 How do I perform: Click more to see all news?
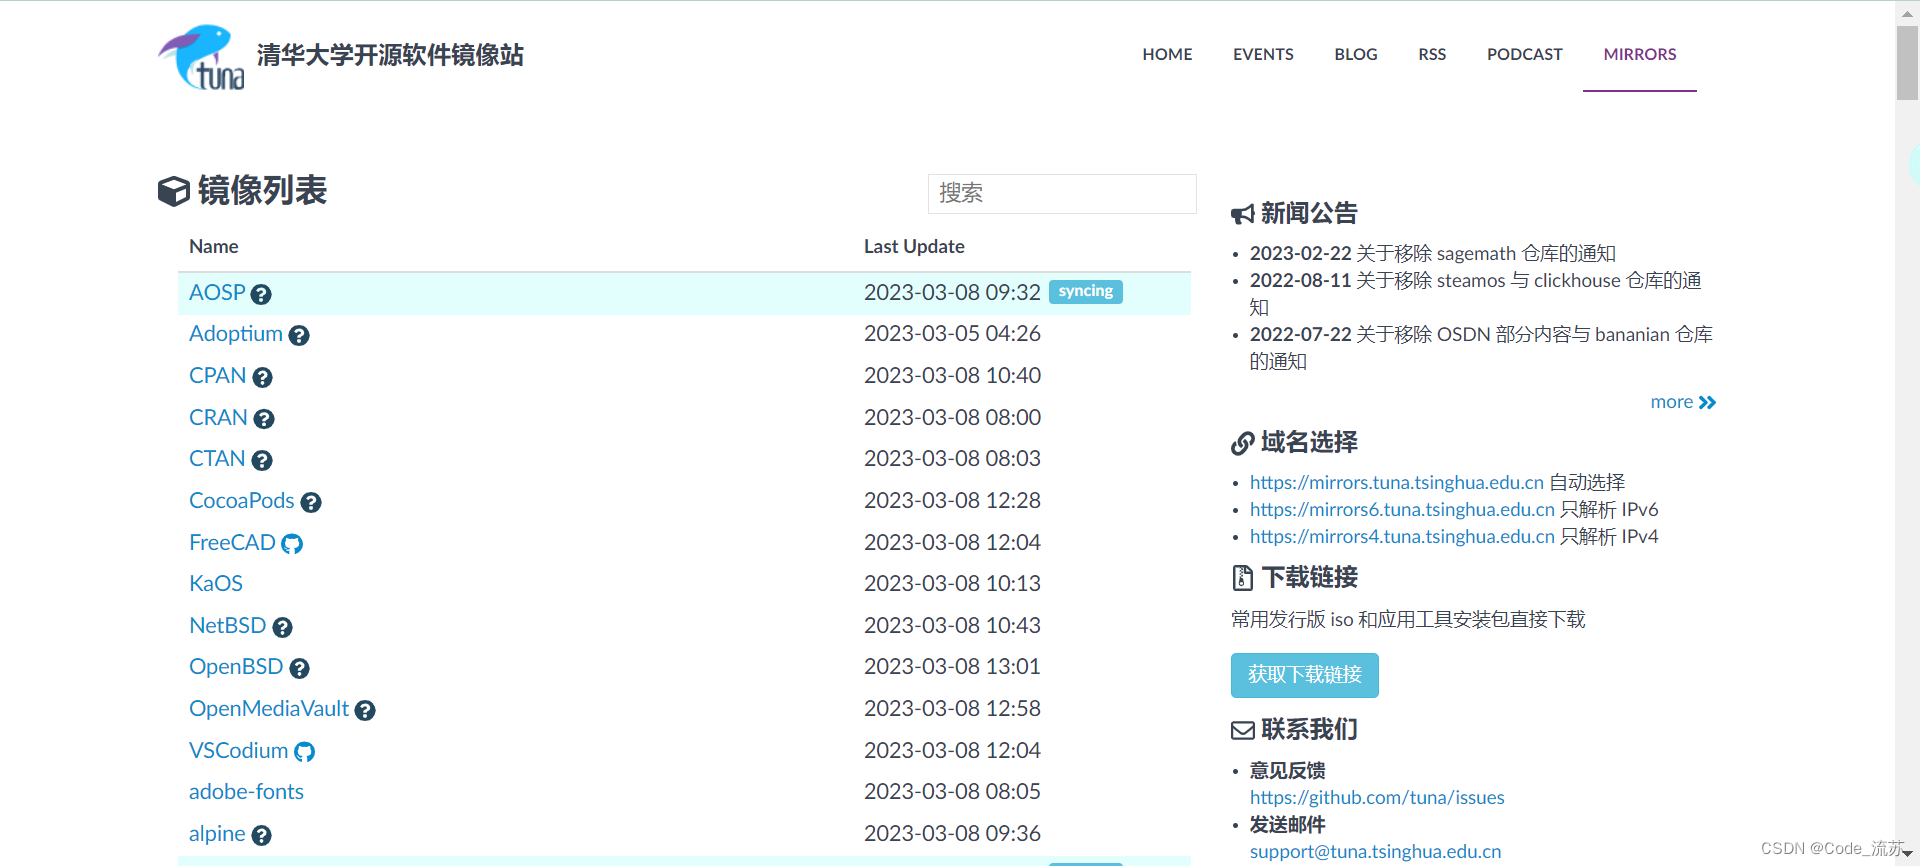tap(1671, 402)
